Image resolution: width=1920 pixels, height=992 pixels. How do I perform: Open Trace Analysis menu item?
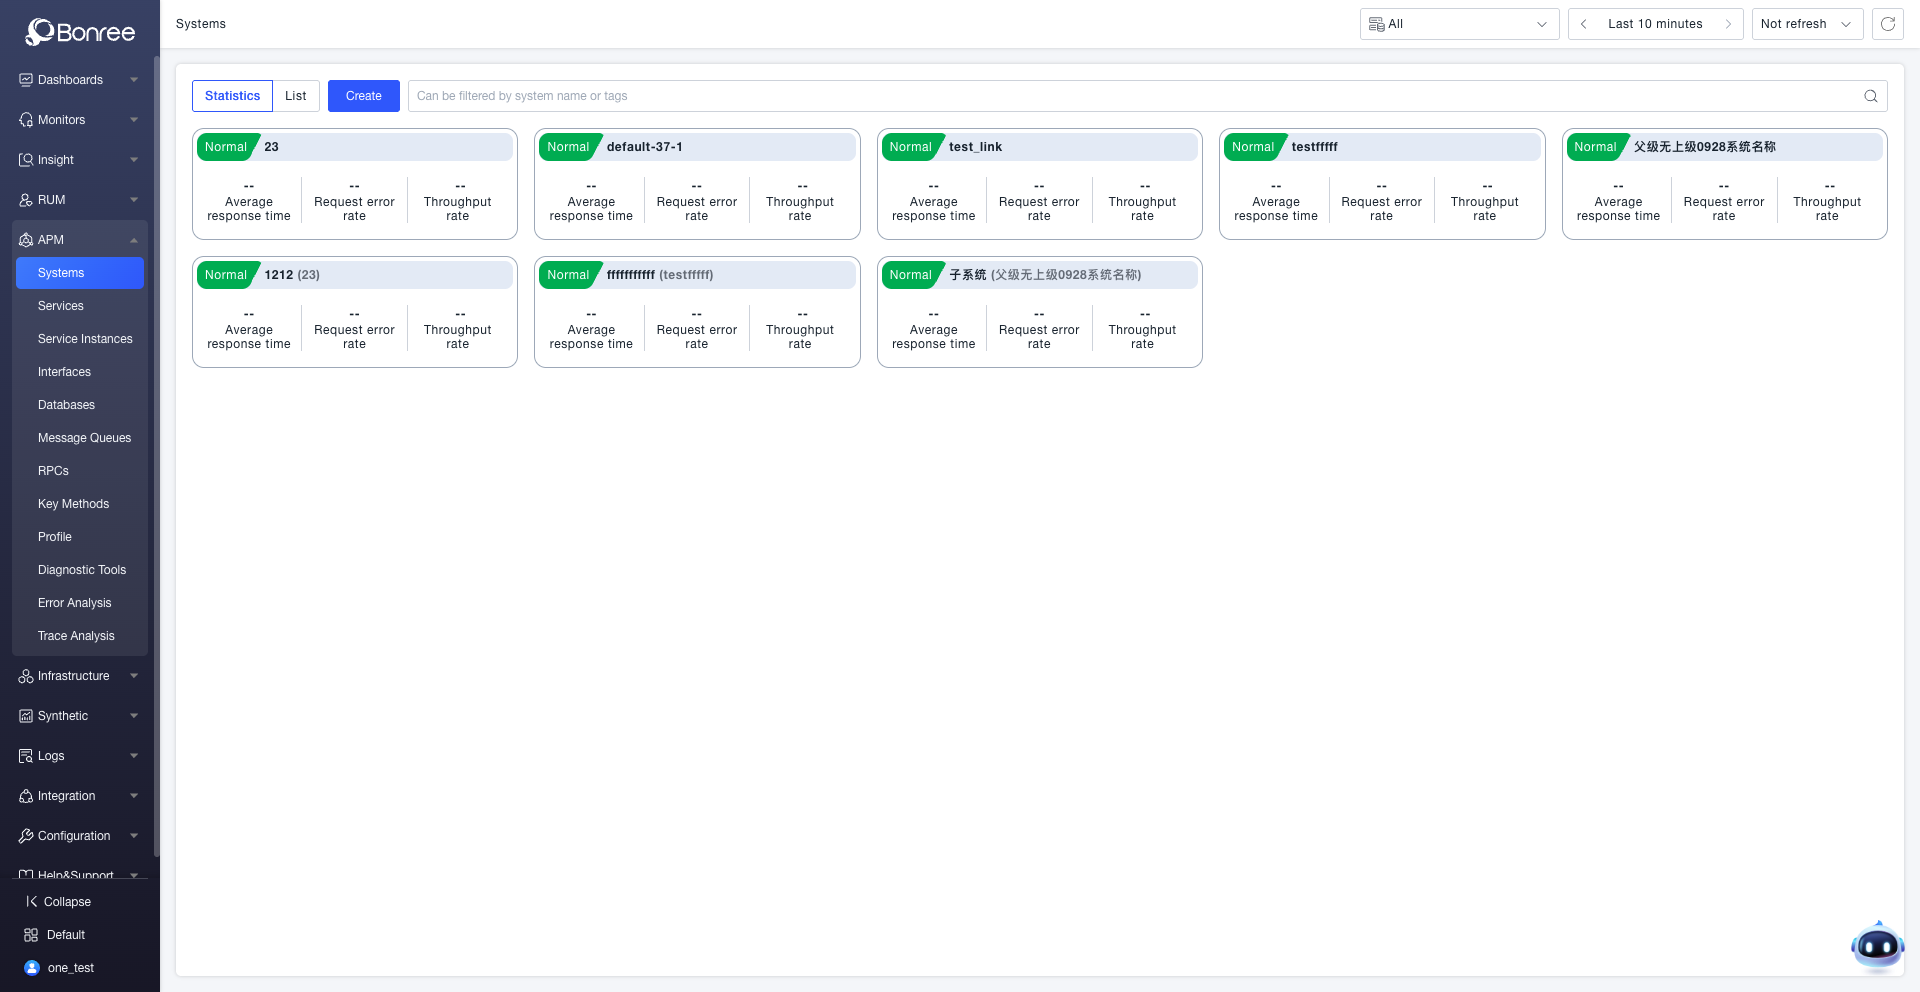(x=76, y=636)
